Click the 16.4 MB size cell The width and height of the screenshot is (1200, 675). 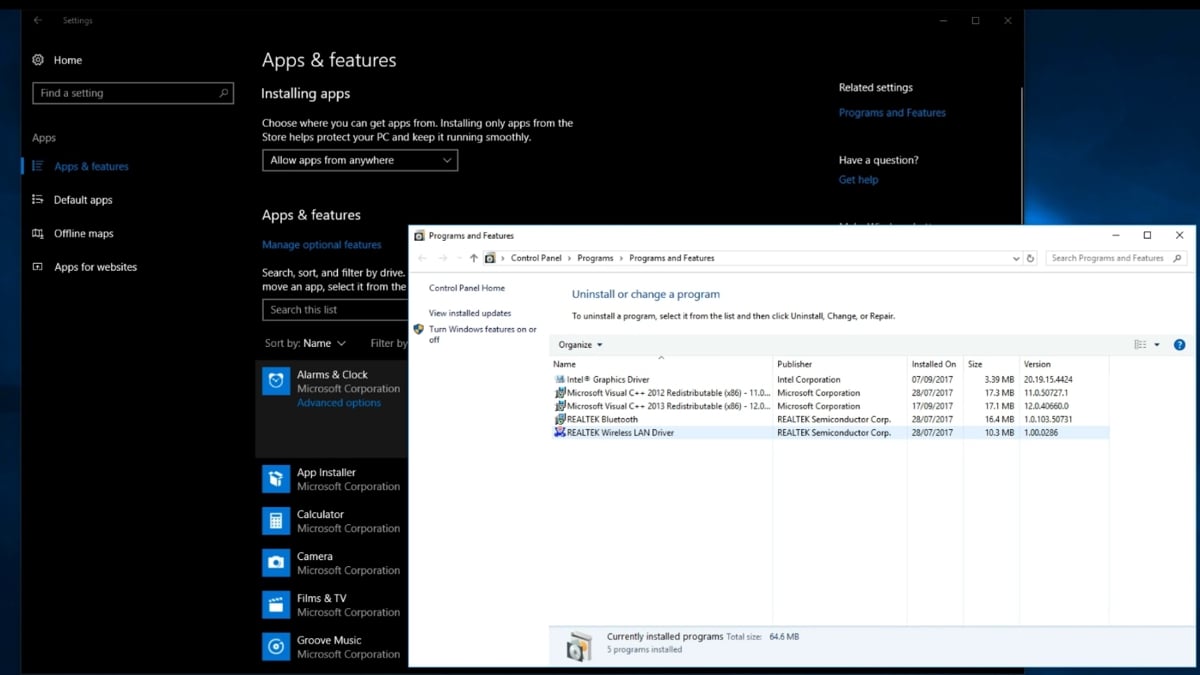[x=1001, y=419]
